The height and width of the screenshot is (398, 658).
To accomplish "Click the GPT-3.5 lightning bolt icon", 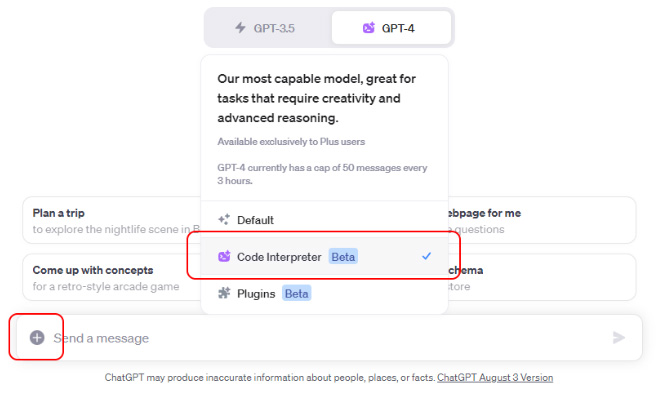I will tap(240, 28).
